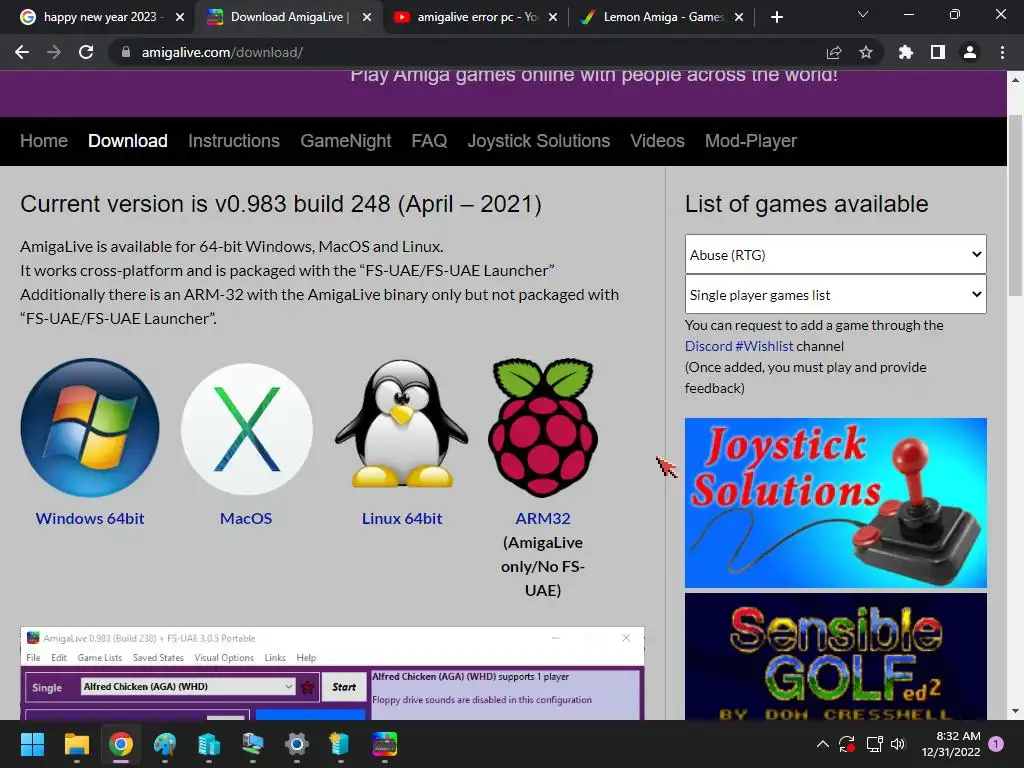Image resolution: width=1024 pixels, height=768 pixels.
Task: Open the Settings gear on the taskbar
Action: click(296, 744)
